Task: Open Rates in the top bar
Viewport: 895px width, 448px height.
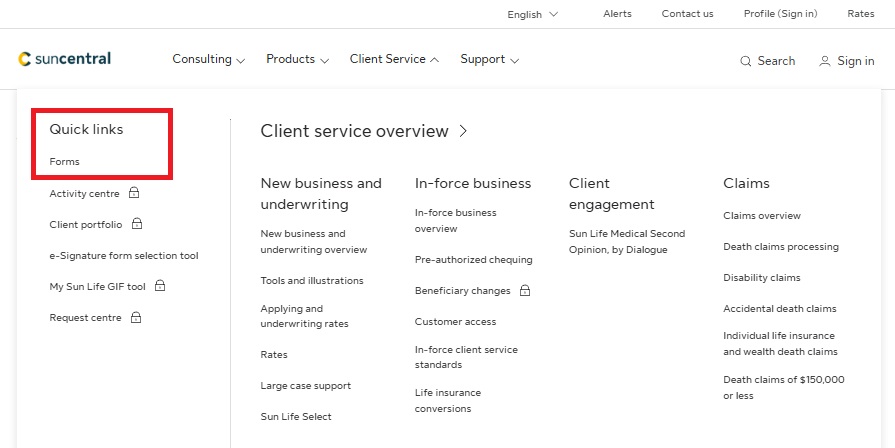Action: pos(860,14)
